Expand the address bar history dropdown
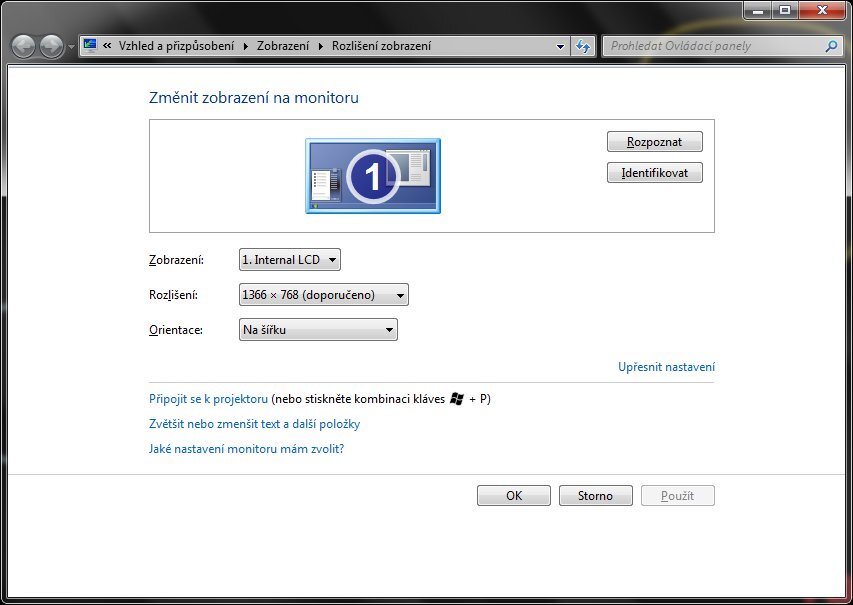This screenshot has height=605, width=853. [560, 46]
